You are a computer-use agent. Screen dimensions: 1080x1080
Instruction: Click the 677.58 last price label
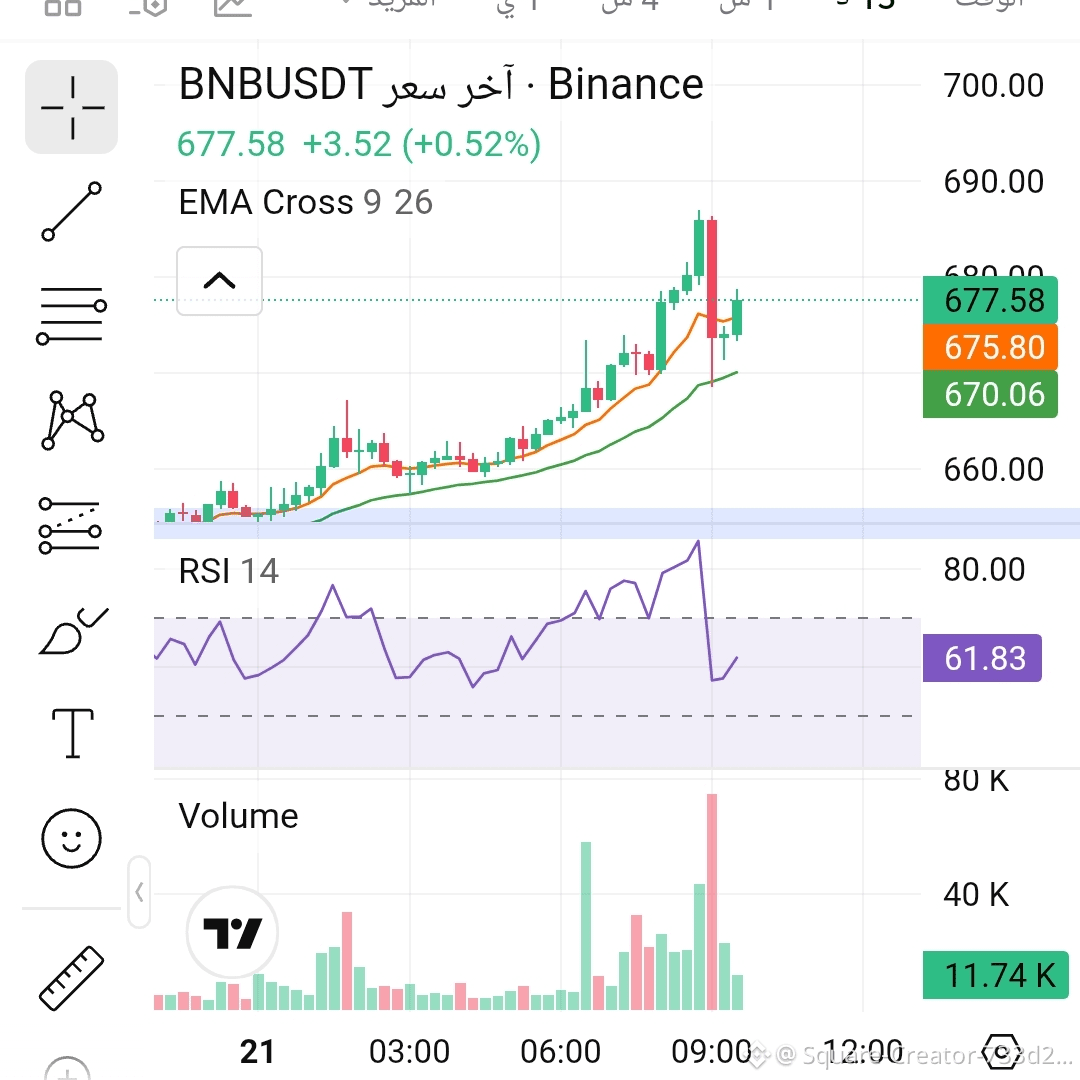(990, 300)
